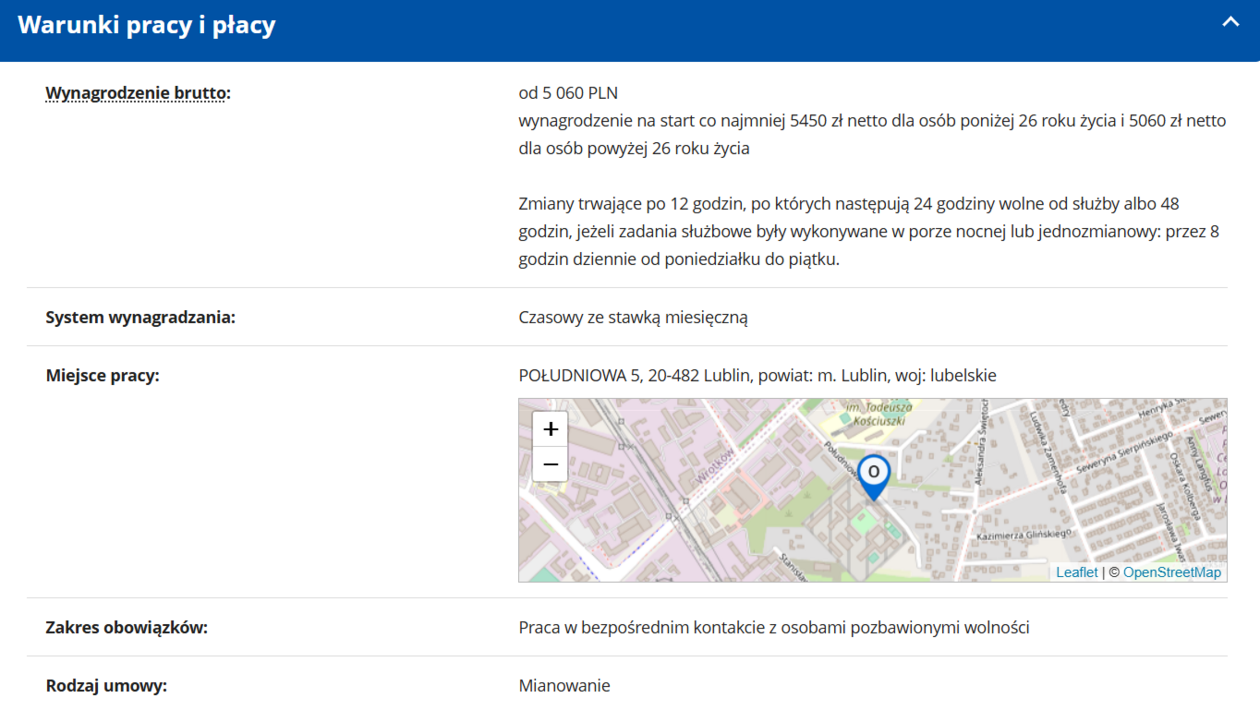This screenshot has width=1260, height=710.
Task: Open the Leaflet attribution link
Action: pyautogui.click(x=1076, y=573)
